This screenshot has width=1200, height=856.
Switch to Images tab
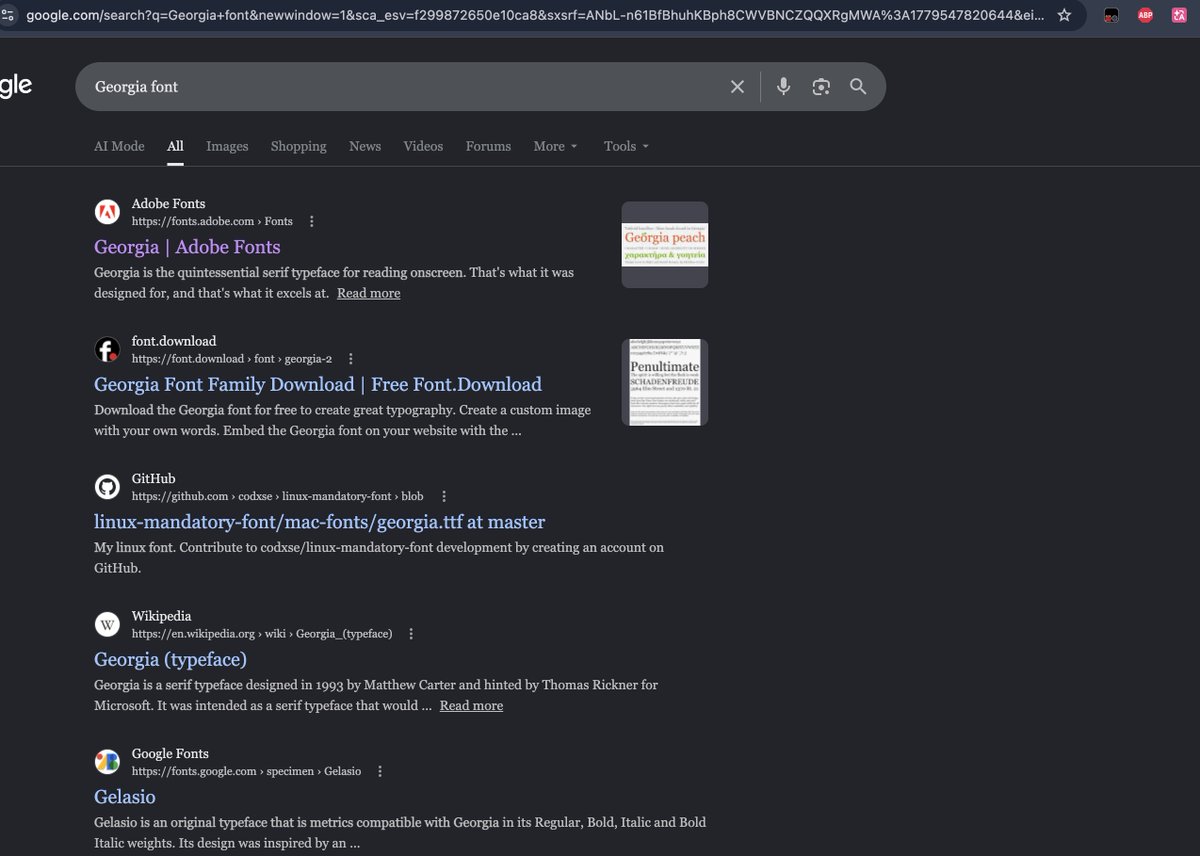tap(227, 146)
